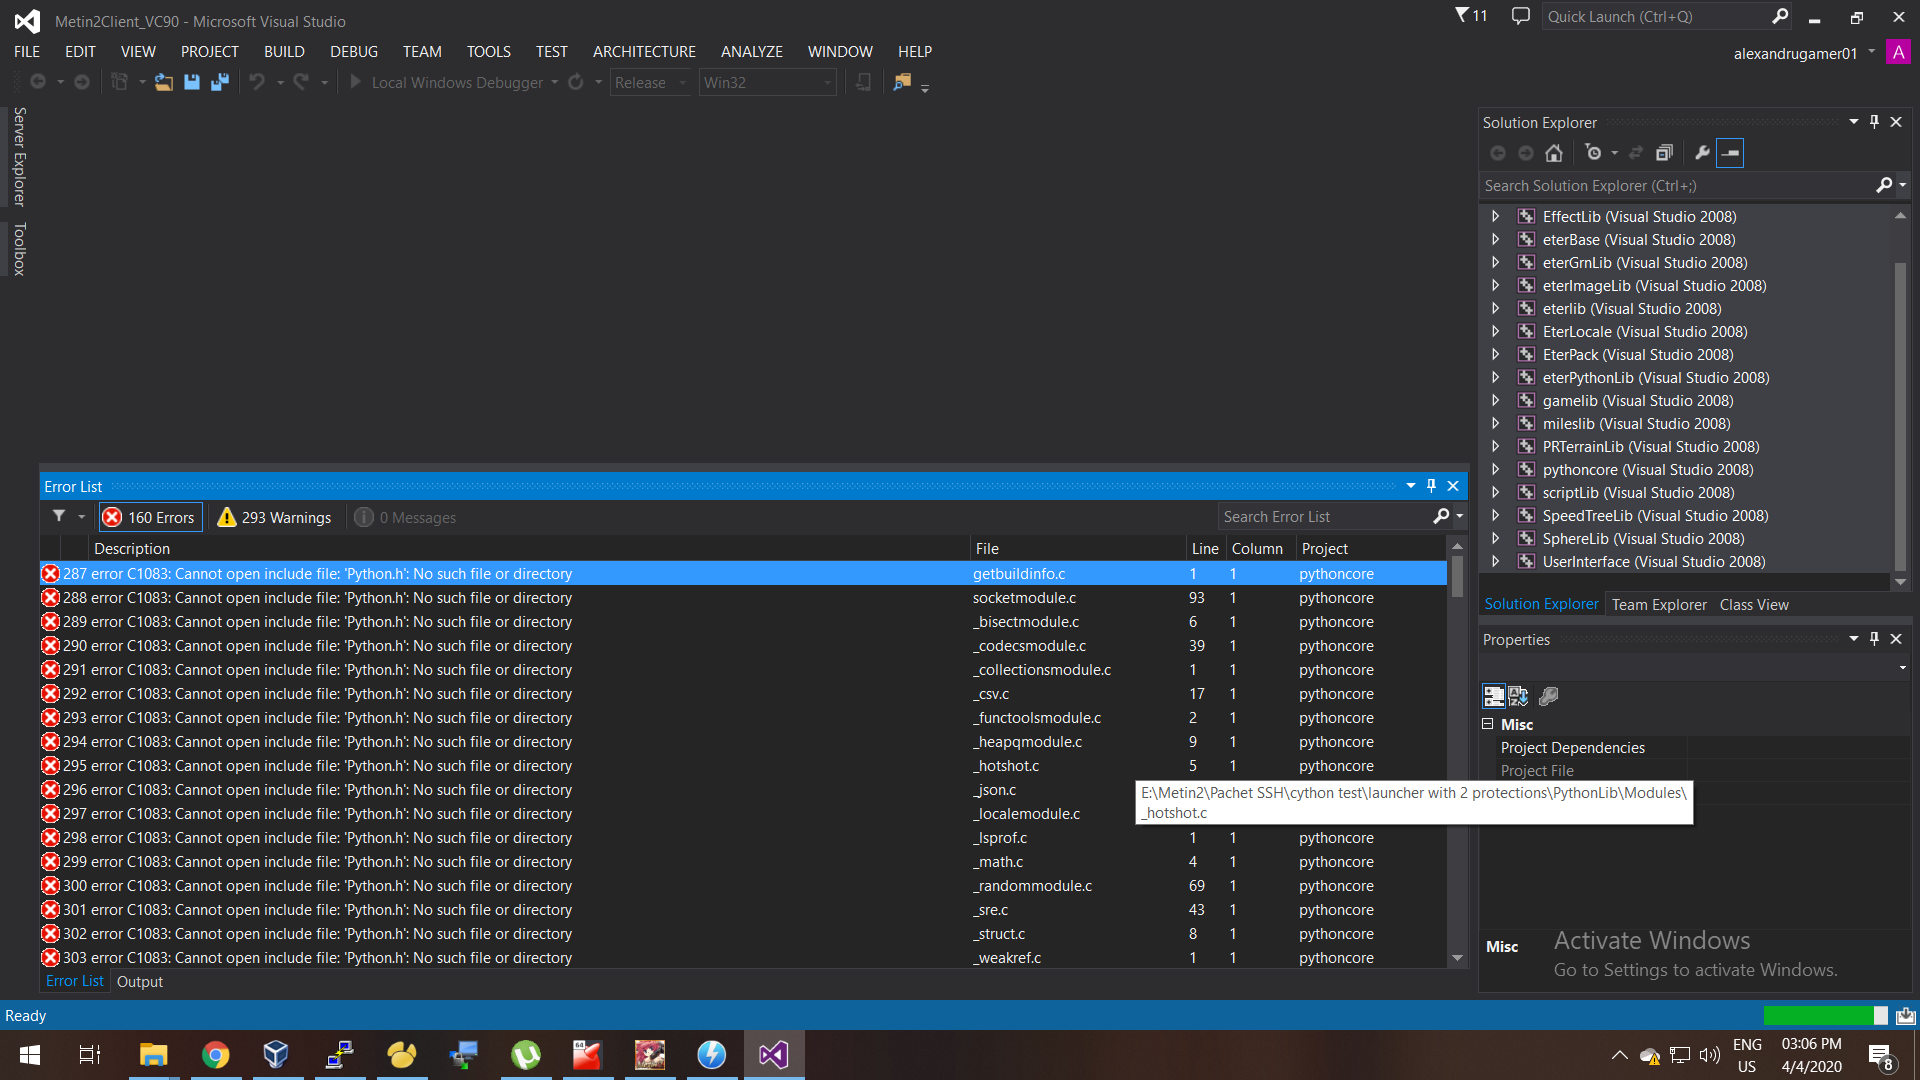Open File Explorer from the taskbar
The height and width of the screenshot is (1080, 1920).
153,1055
